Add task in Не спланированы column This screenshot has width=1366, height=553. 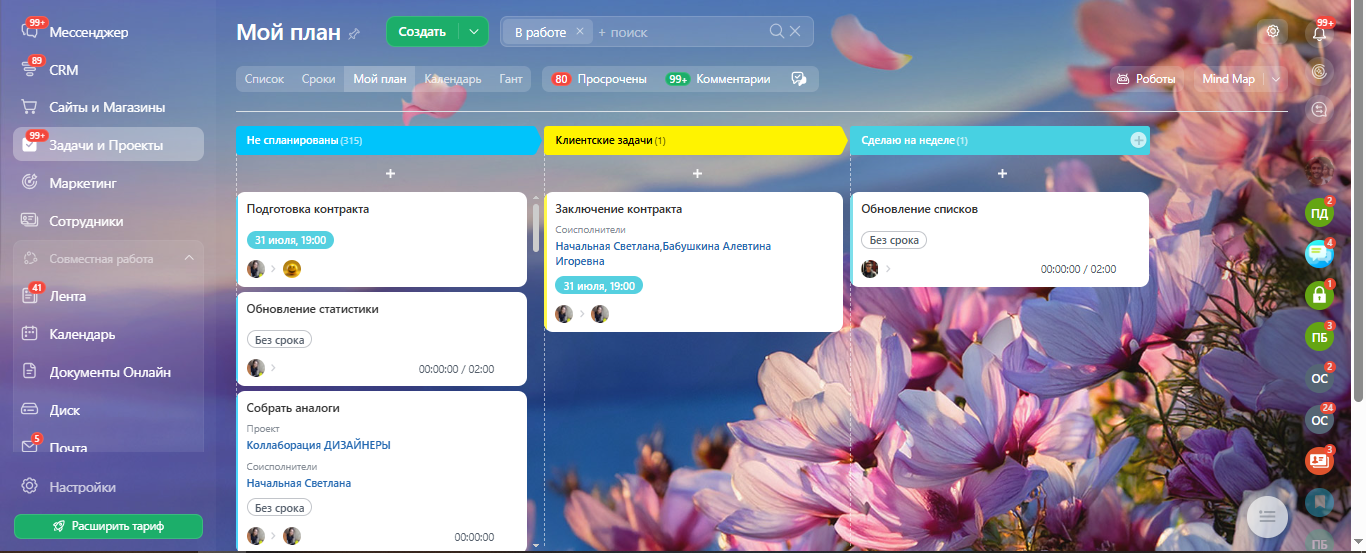[390, 174]
